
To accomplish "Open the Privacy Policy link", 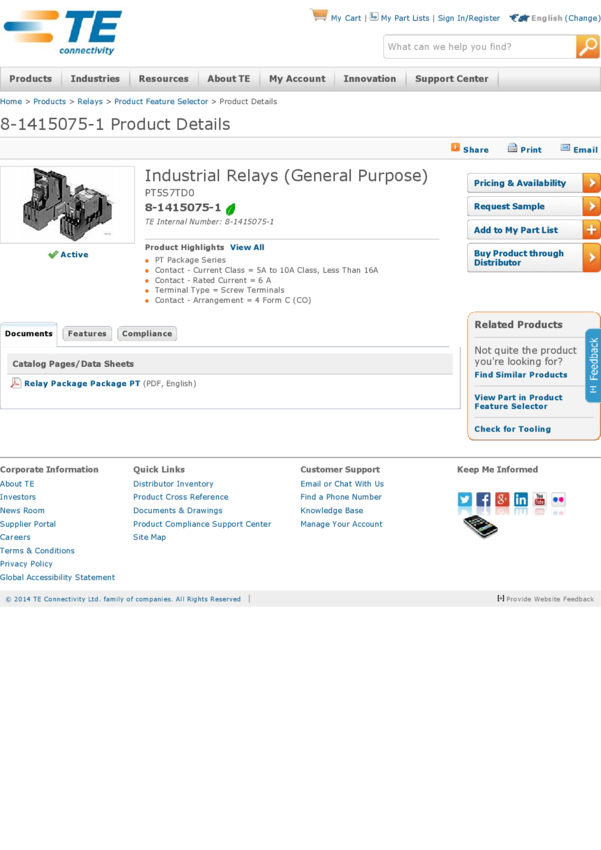I will [x=26, y=563].
